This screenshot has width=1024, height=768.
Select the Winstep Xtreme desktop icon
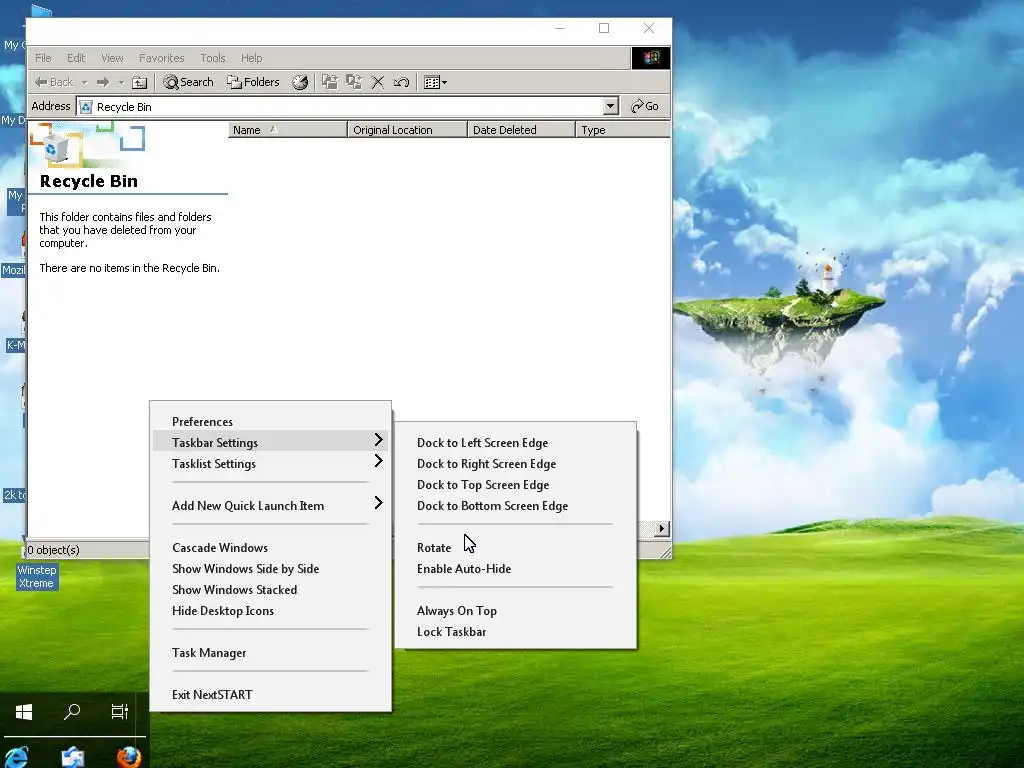pos(37,577)
